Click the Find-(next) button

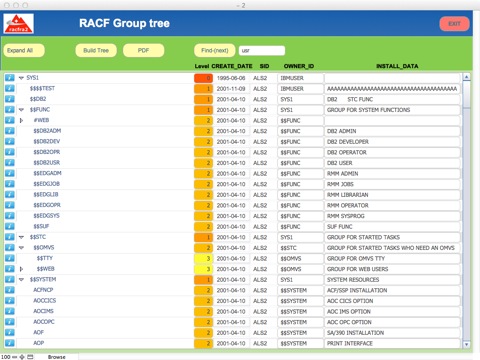[214, 50]
